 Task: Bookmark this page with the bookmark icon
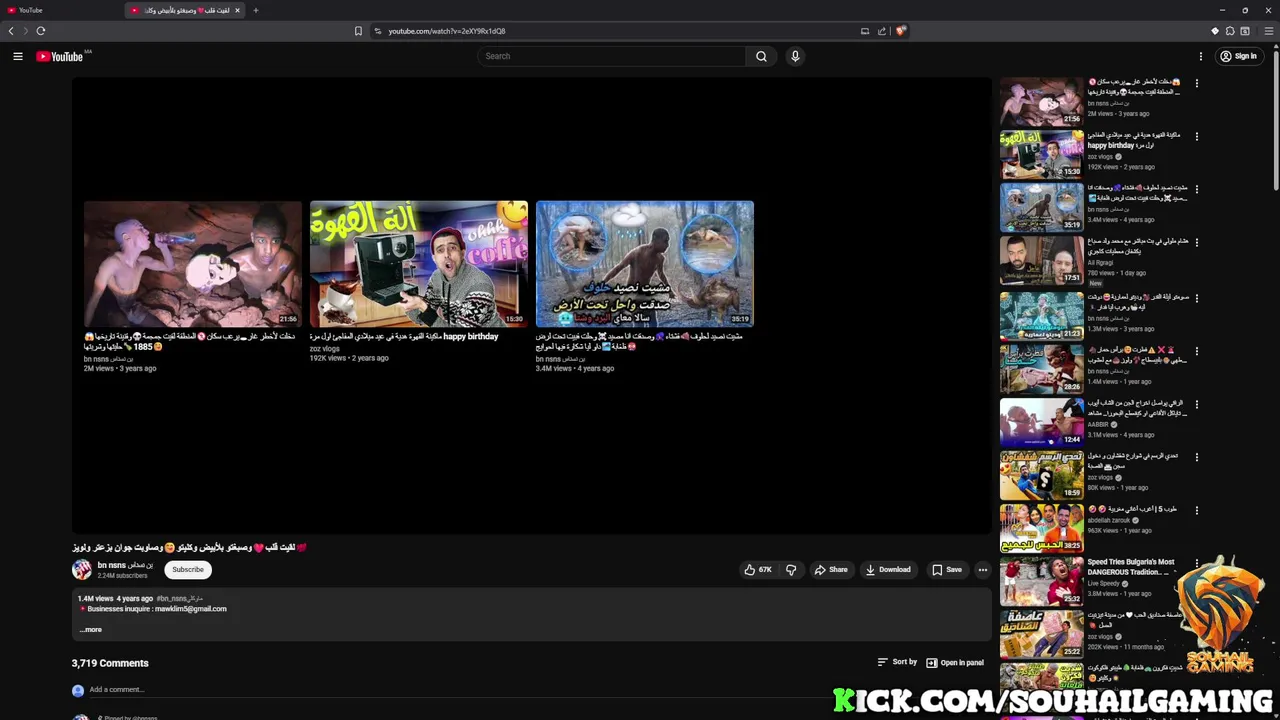point(358,31)
